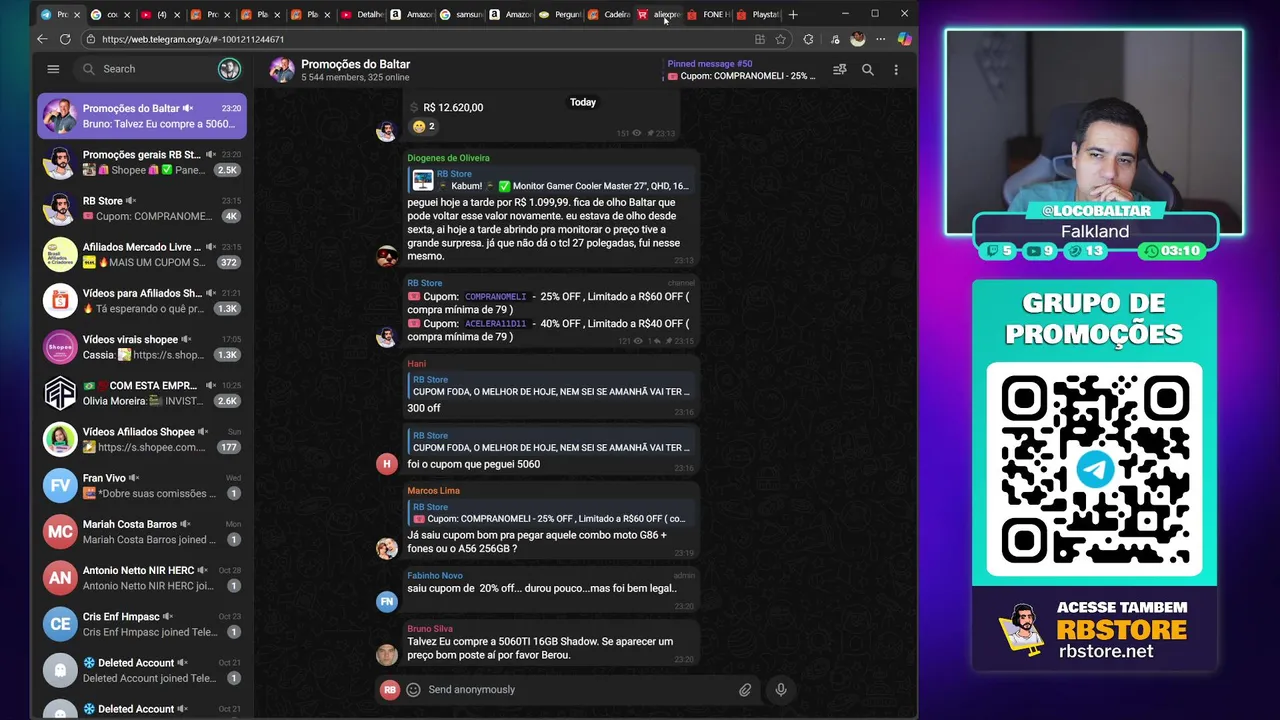Open the browser profile avatar
The width and height of the screenshot is (1280, 720).
point(857,39)
